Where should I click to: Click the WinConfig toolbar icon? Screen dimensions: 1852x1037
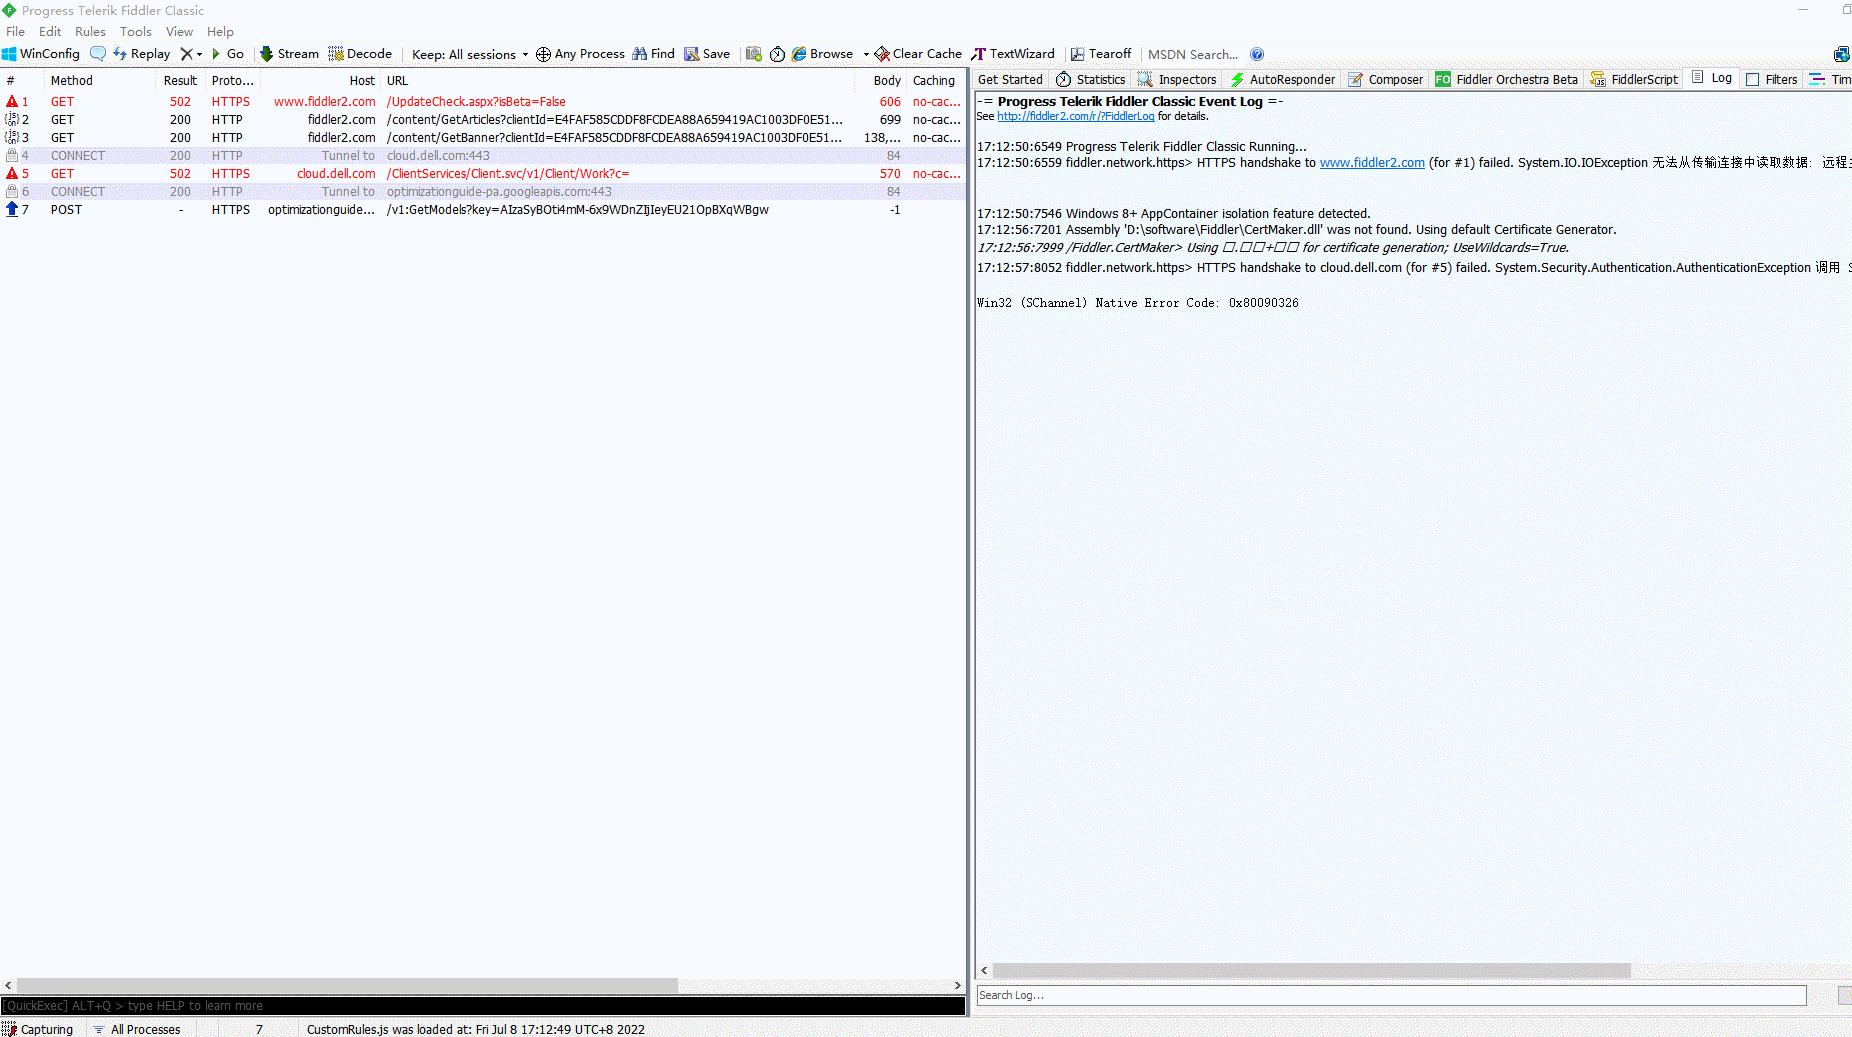[x=10, y=54]
